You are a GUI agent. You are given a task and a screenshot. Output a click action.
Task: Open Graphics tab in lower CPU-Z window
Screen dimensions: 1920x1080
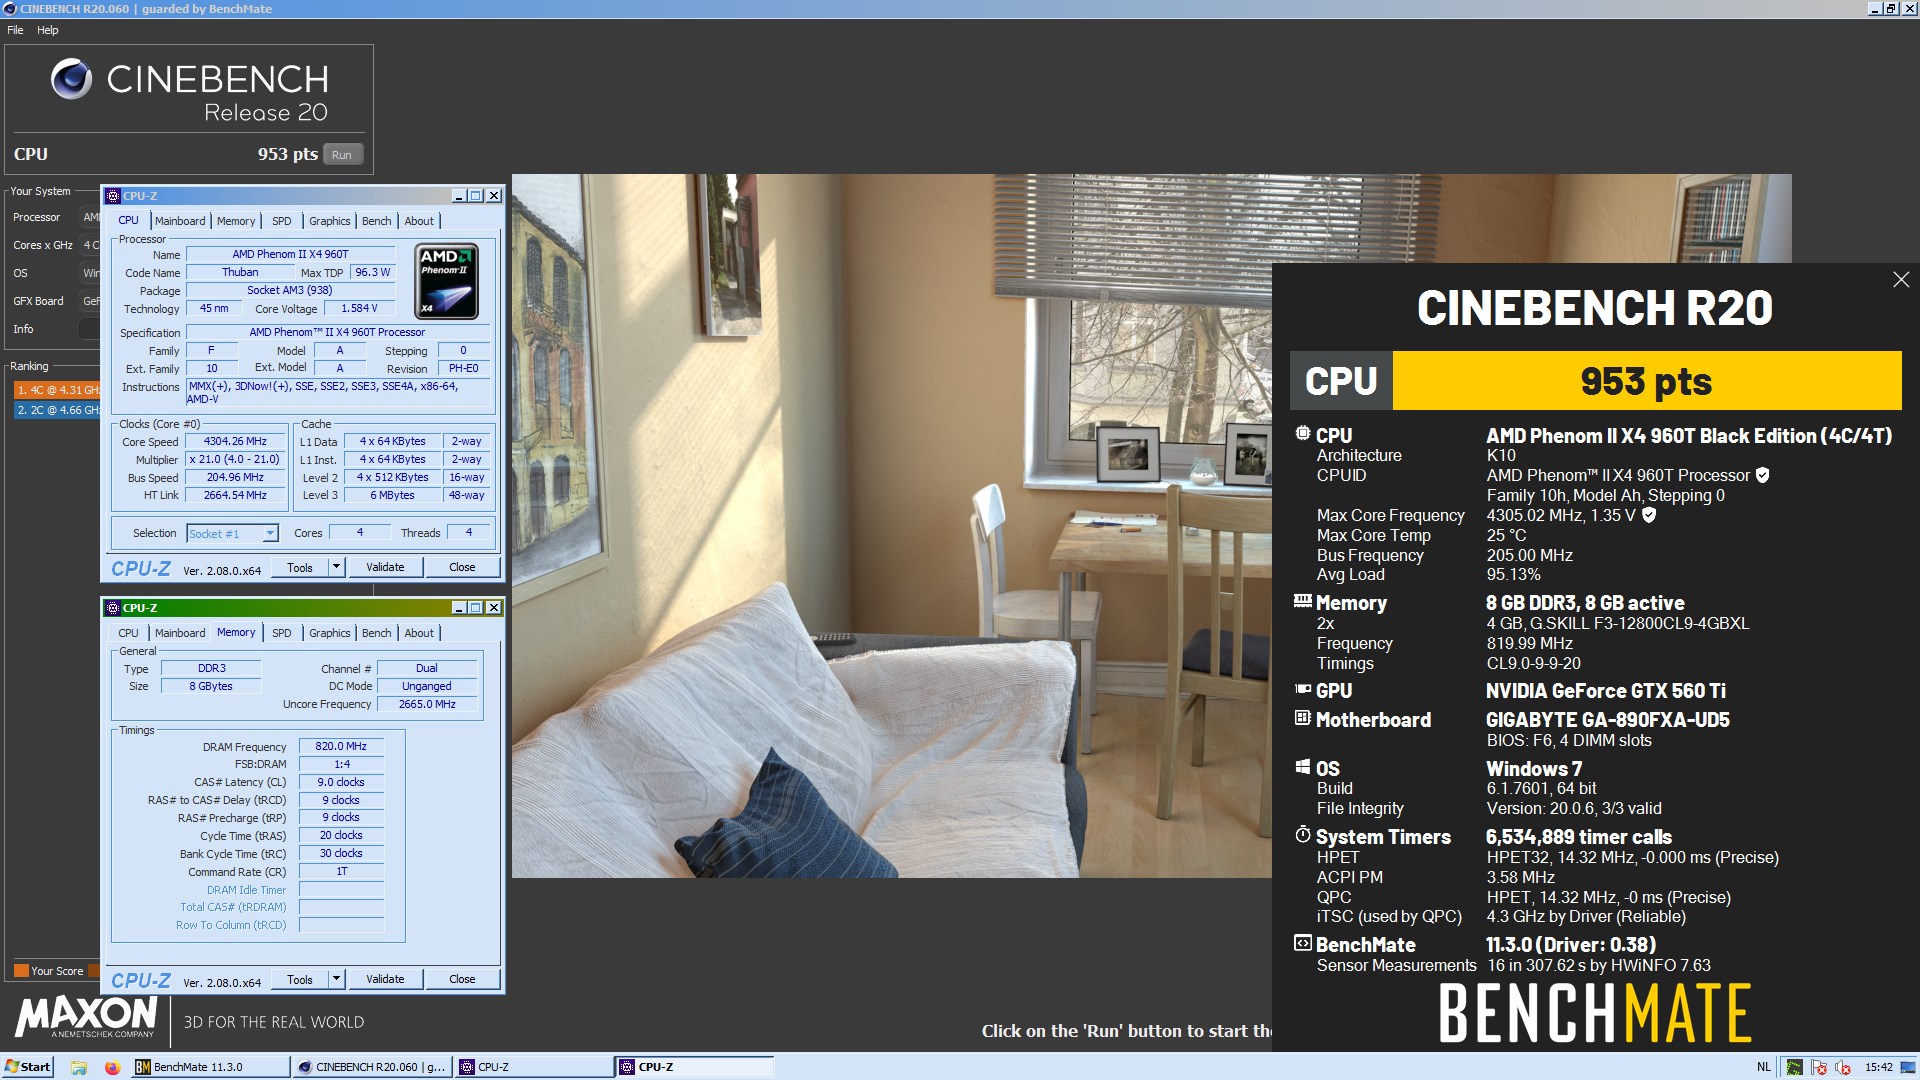329,633
